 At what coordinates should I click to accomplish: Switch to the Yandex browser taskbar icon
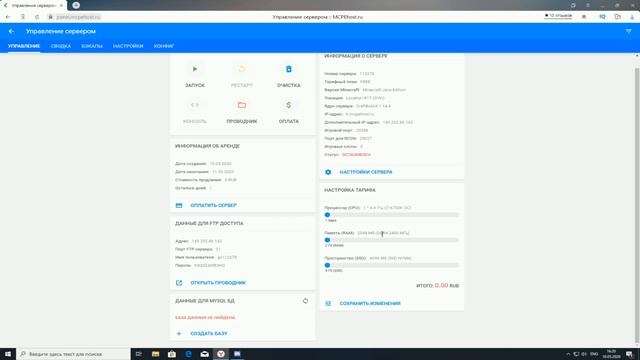point(221,354)
